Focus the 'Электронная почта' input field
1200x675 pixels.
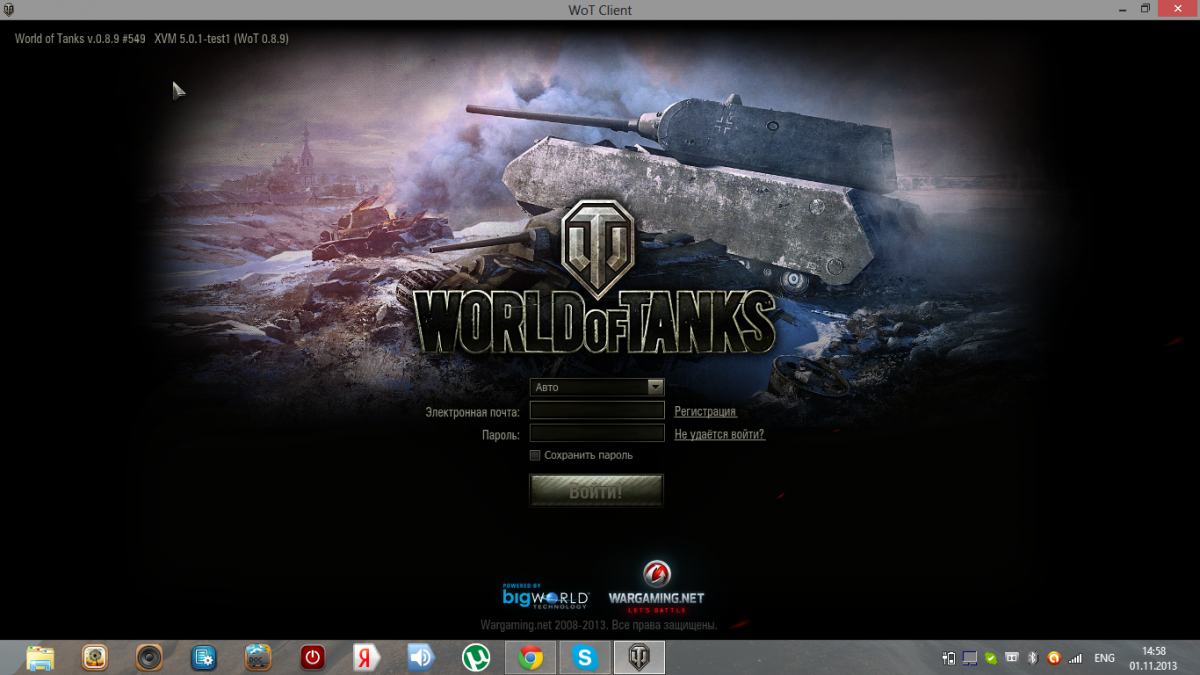[597, 410]
